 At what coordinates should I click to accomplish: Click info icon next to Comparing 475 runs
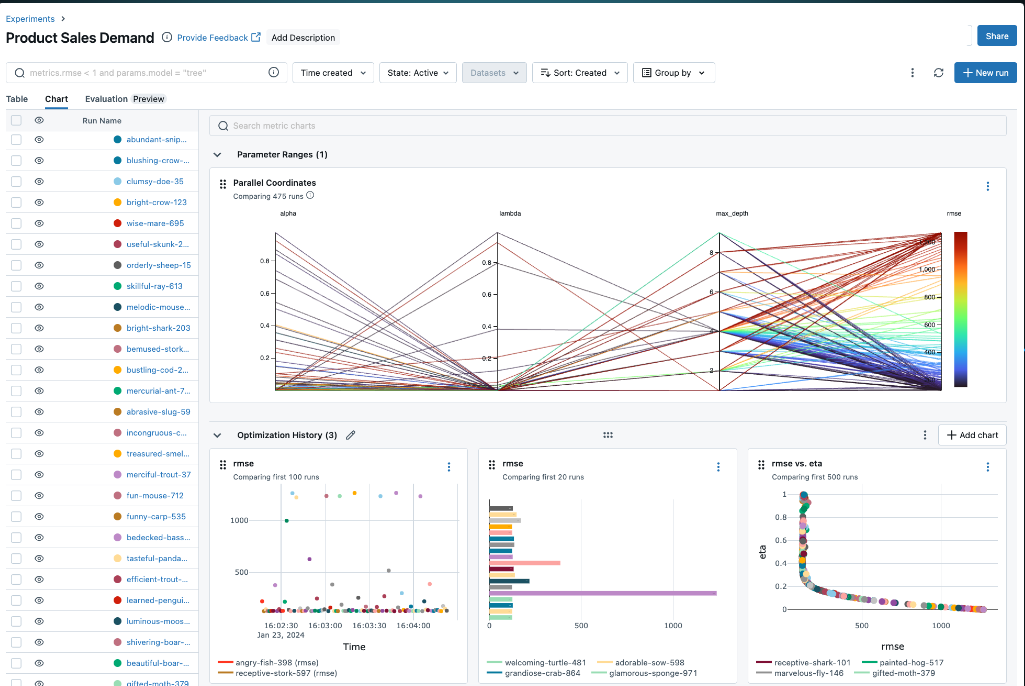tap(311, 196)
